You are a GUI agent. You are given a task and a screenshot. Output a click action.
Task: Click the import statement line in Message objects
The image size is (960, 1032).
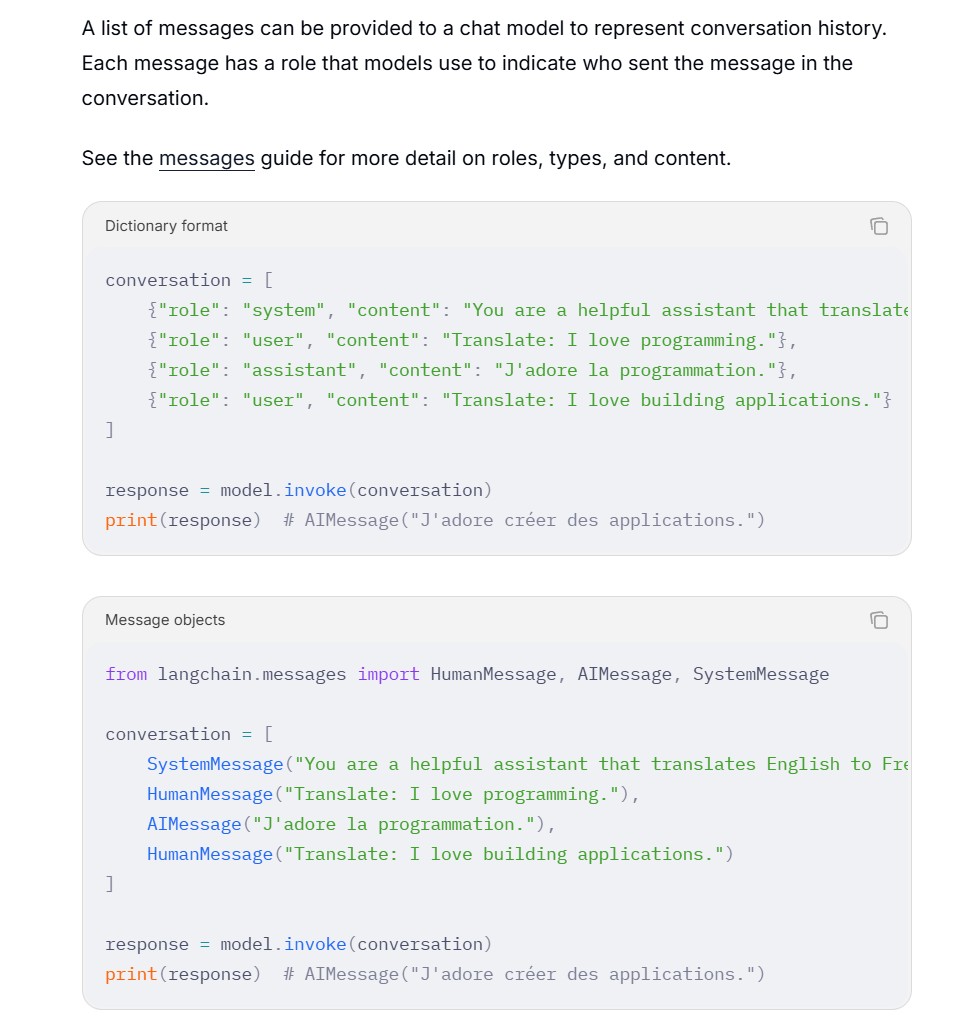coord(467,675)
